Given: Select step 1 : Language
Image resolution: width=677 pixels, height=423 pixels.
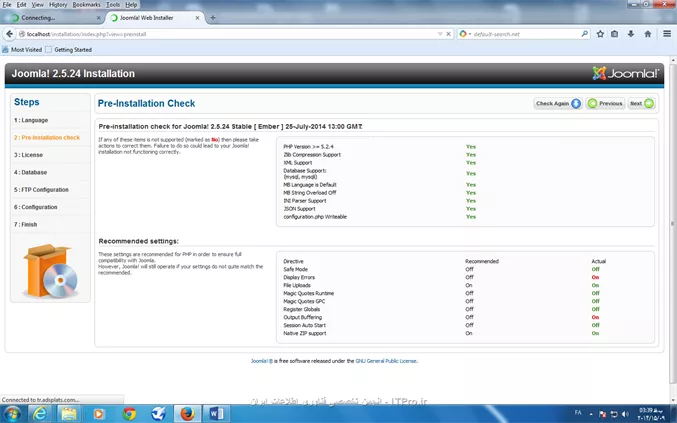Looking at the screenshot, I should (31, 120).
